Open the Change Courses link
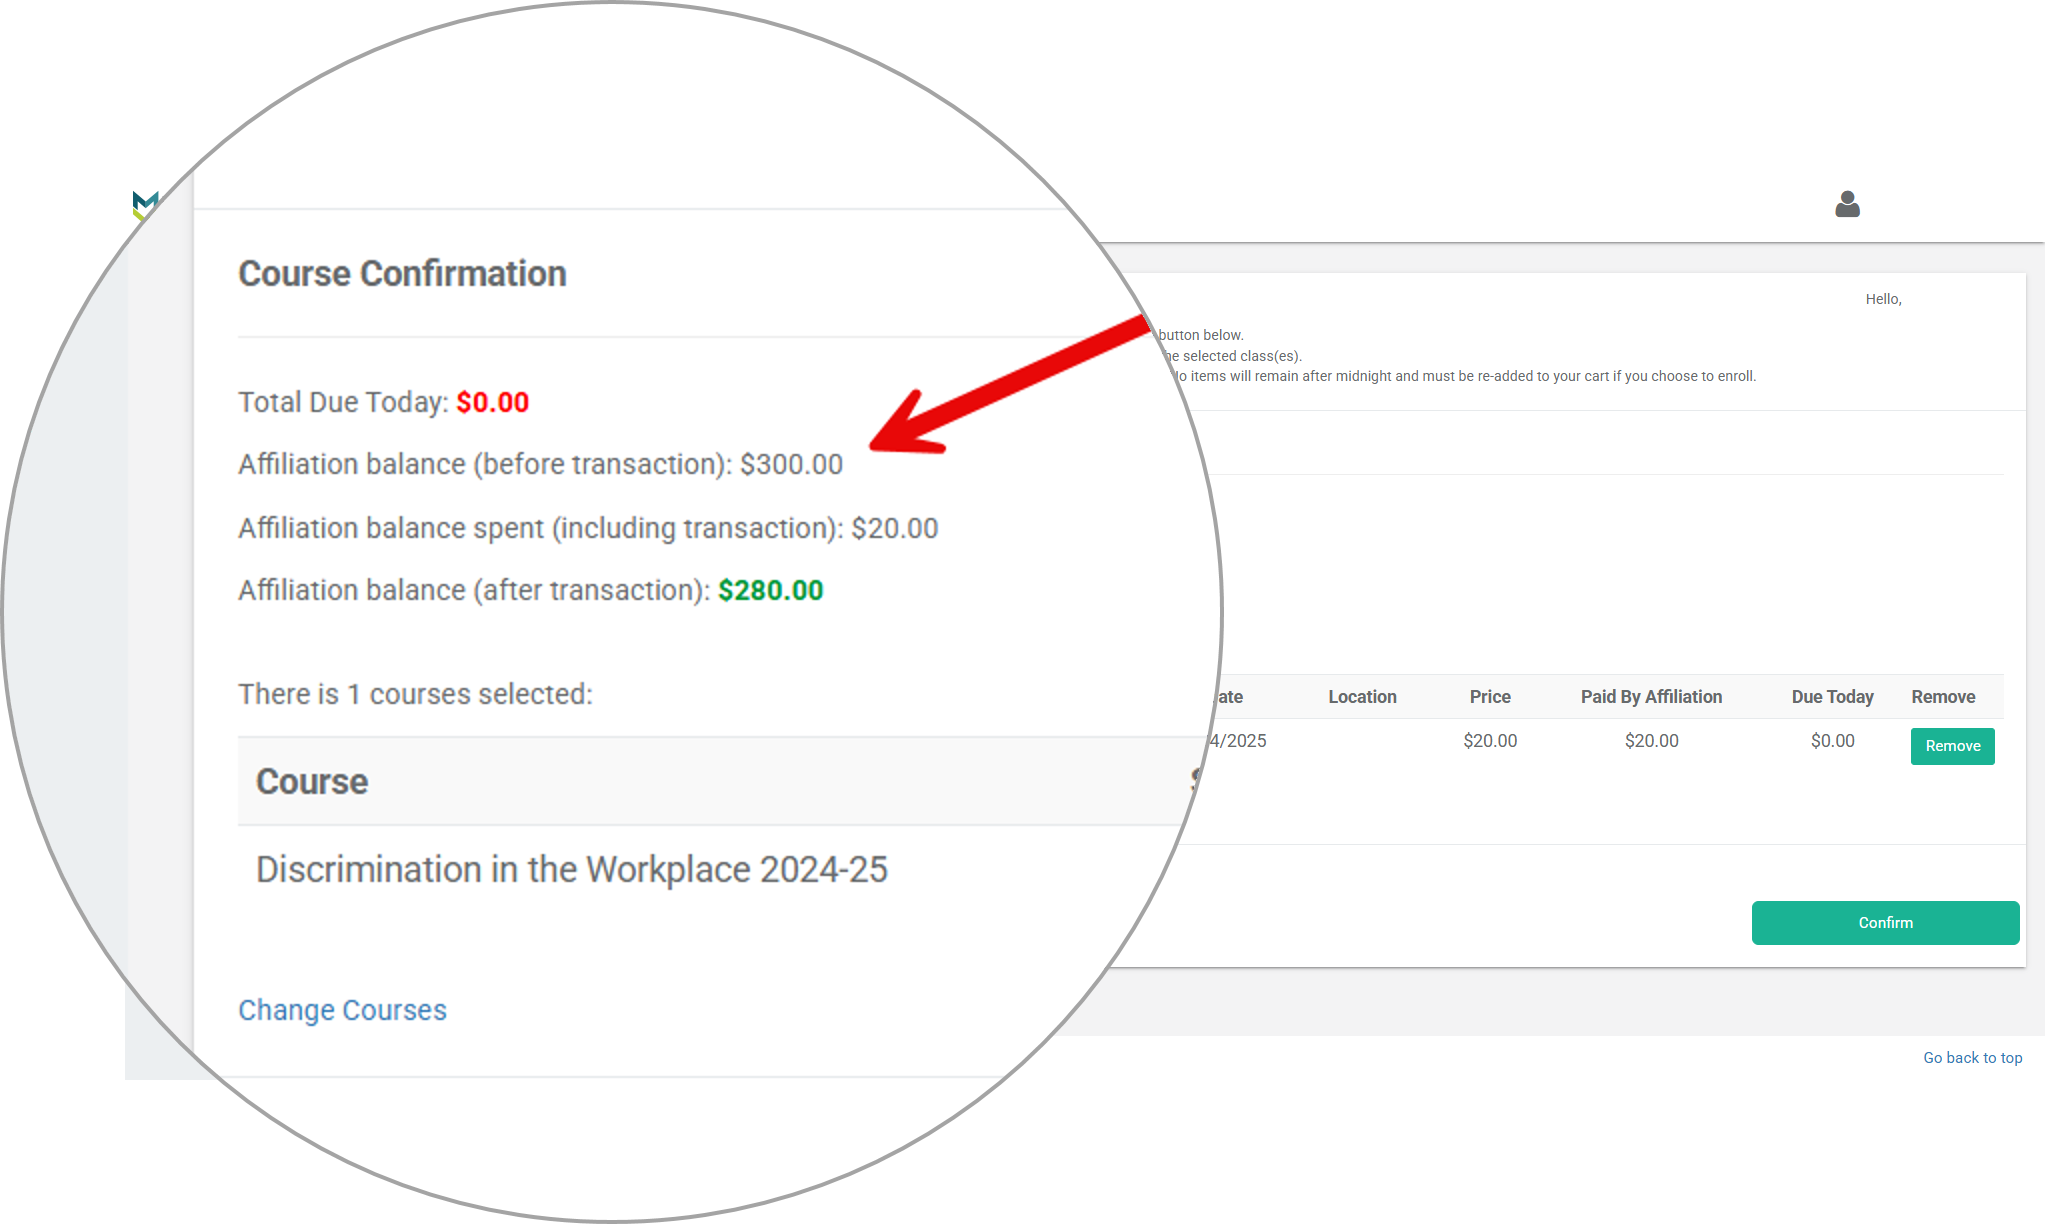This screenshot has width=2045, height=1224. 342,1010
